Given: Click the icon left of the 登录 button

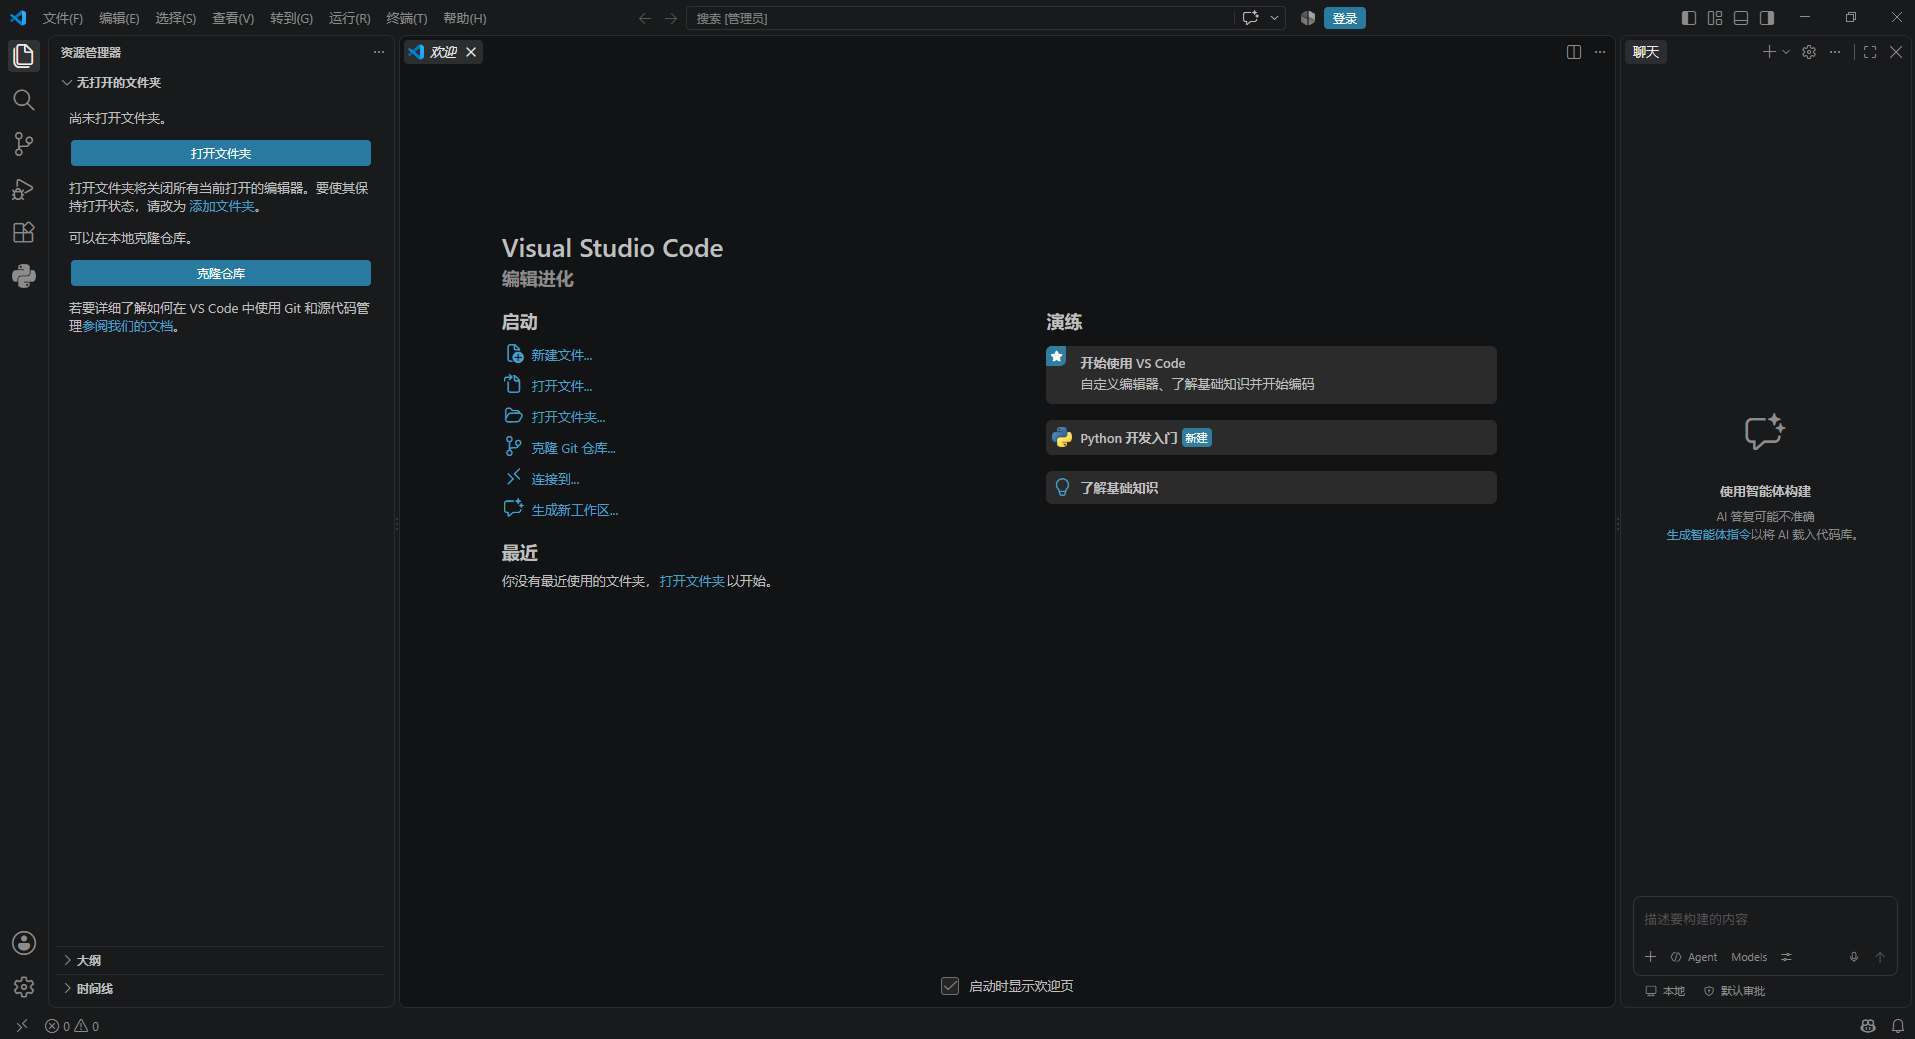Looking at the screenshot, I should pyautogui.click(x=1307, y=18).
